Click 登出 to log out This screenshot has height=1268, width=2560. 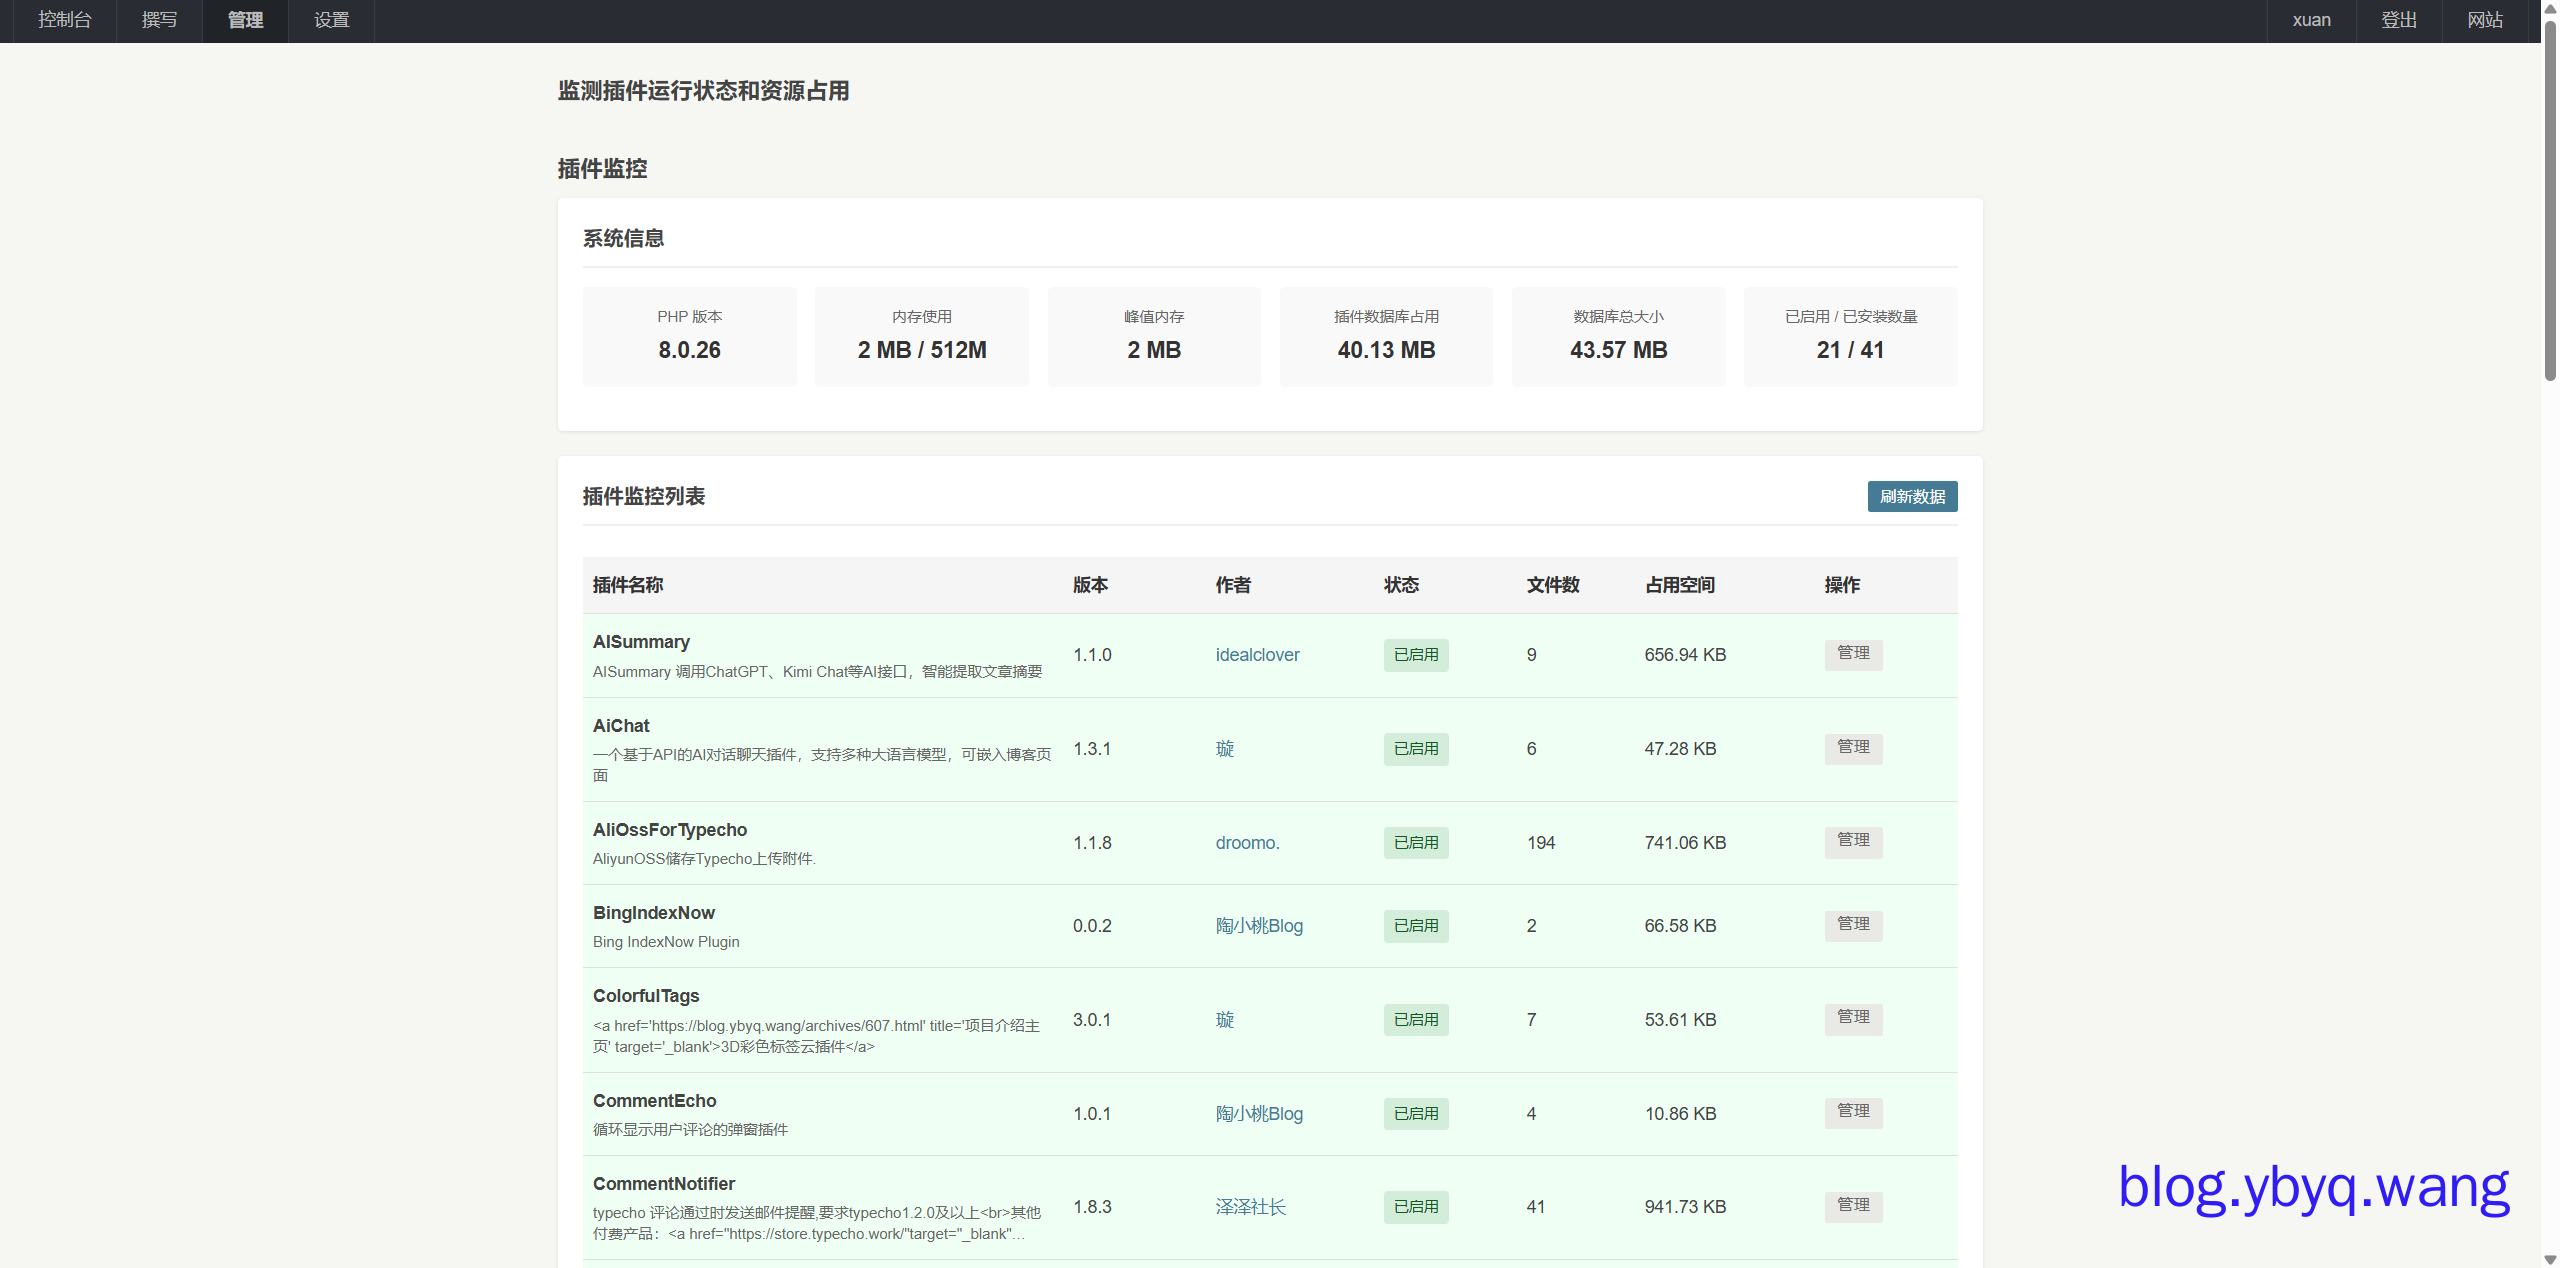(x=2398, y=20)
